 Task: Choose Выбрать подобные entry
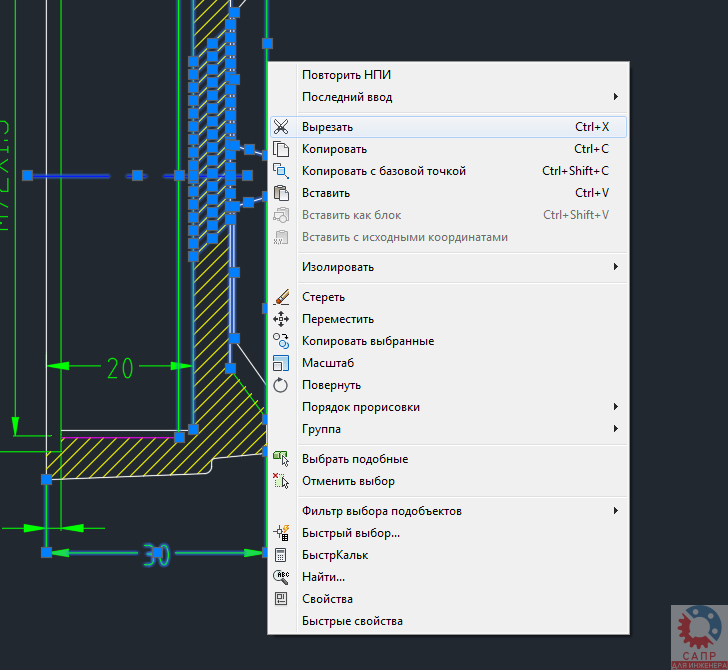(x=448, y=459)
